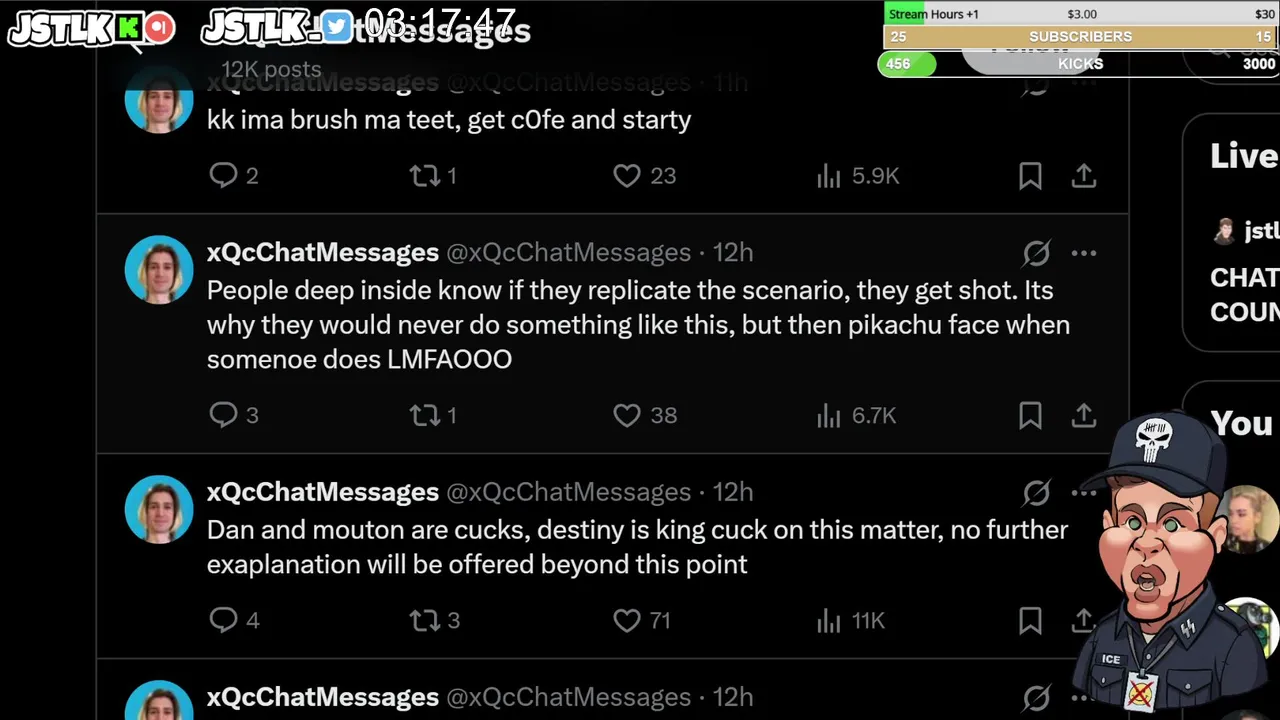
Task: Bookmark the 'People deep inside' post
Action: [x=1030, y=415]
